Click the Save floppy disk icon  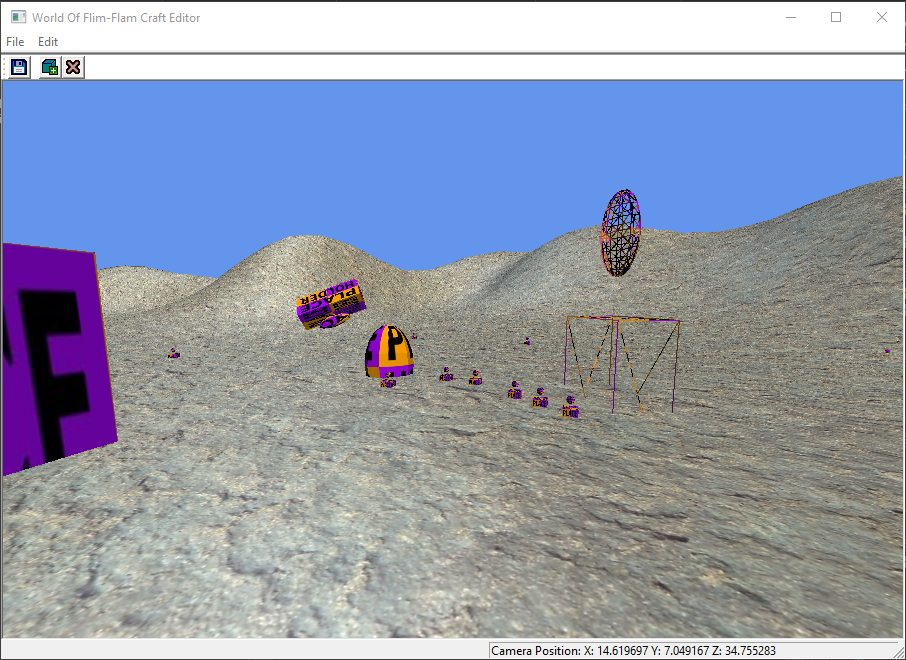19,67
